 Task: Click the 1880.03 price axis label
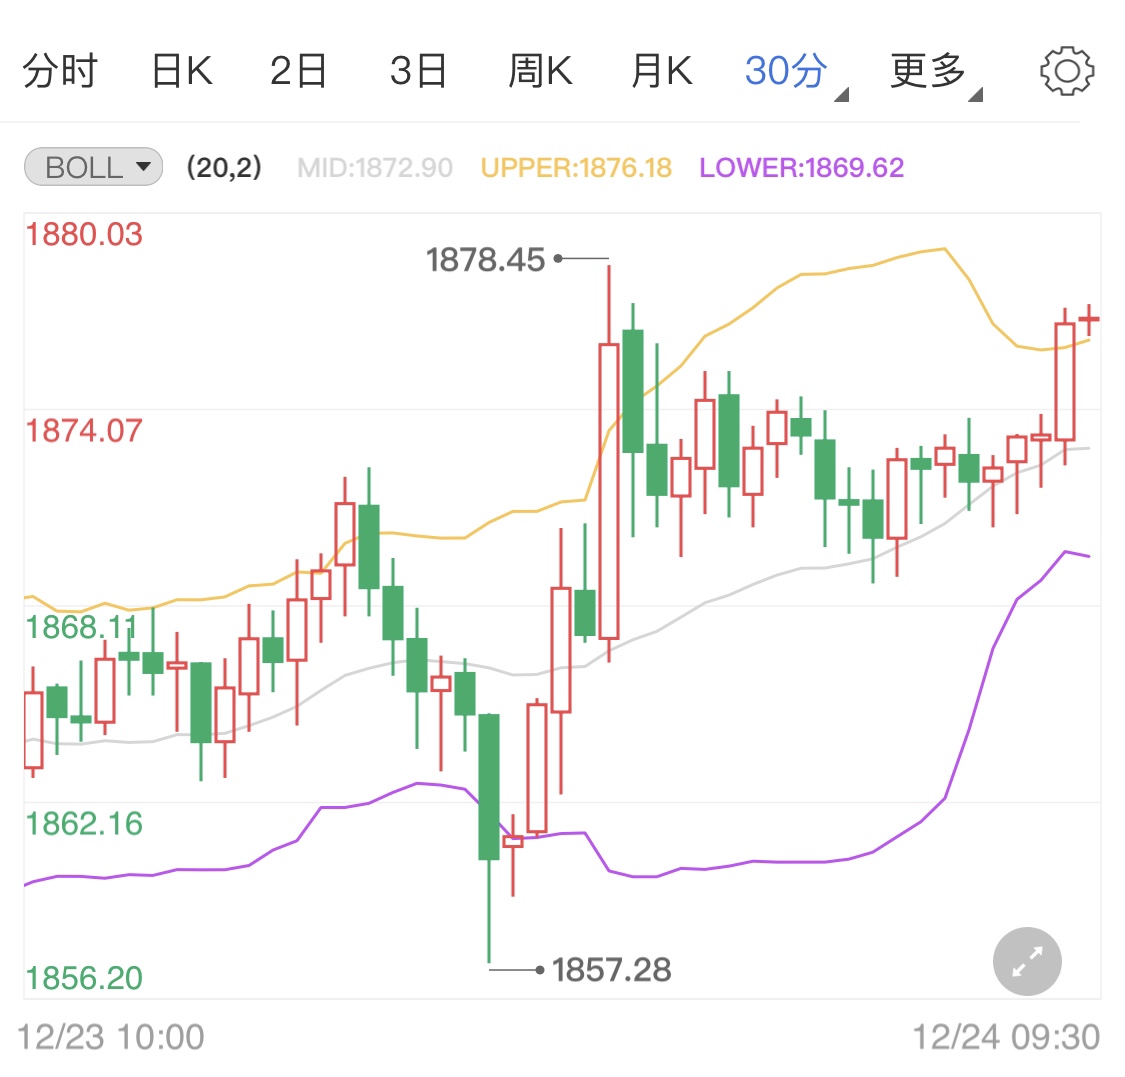pos(84,235)
